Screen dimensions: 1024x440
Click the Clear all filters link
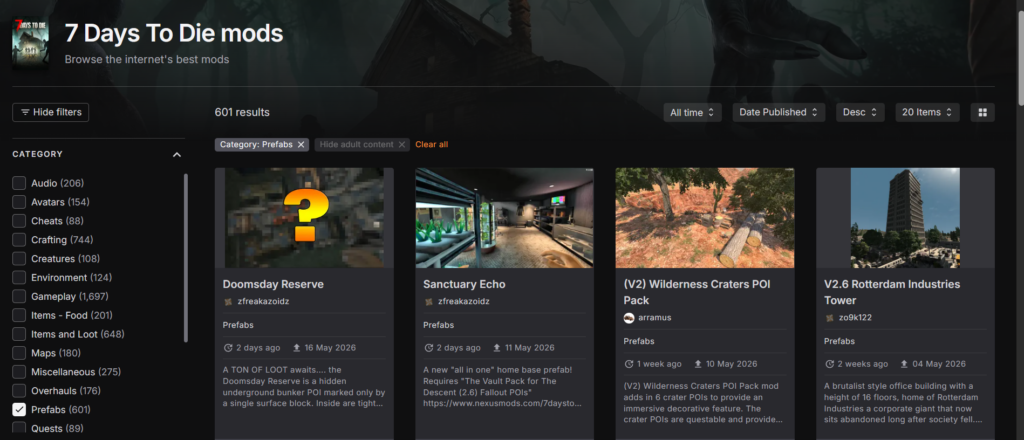432,144
